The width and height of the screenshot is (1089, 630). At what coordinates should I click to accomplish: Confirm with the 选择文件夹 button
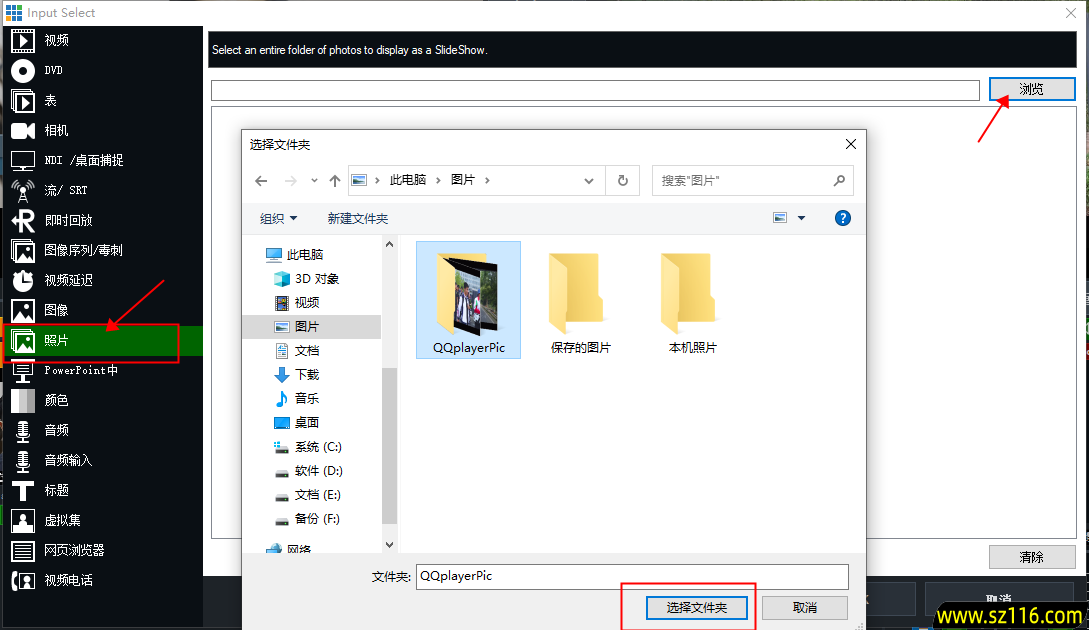pyautogui.click(x=696, y=607)
